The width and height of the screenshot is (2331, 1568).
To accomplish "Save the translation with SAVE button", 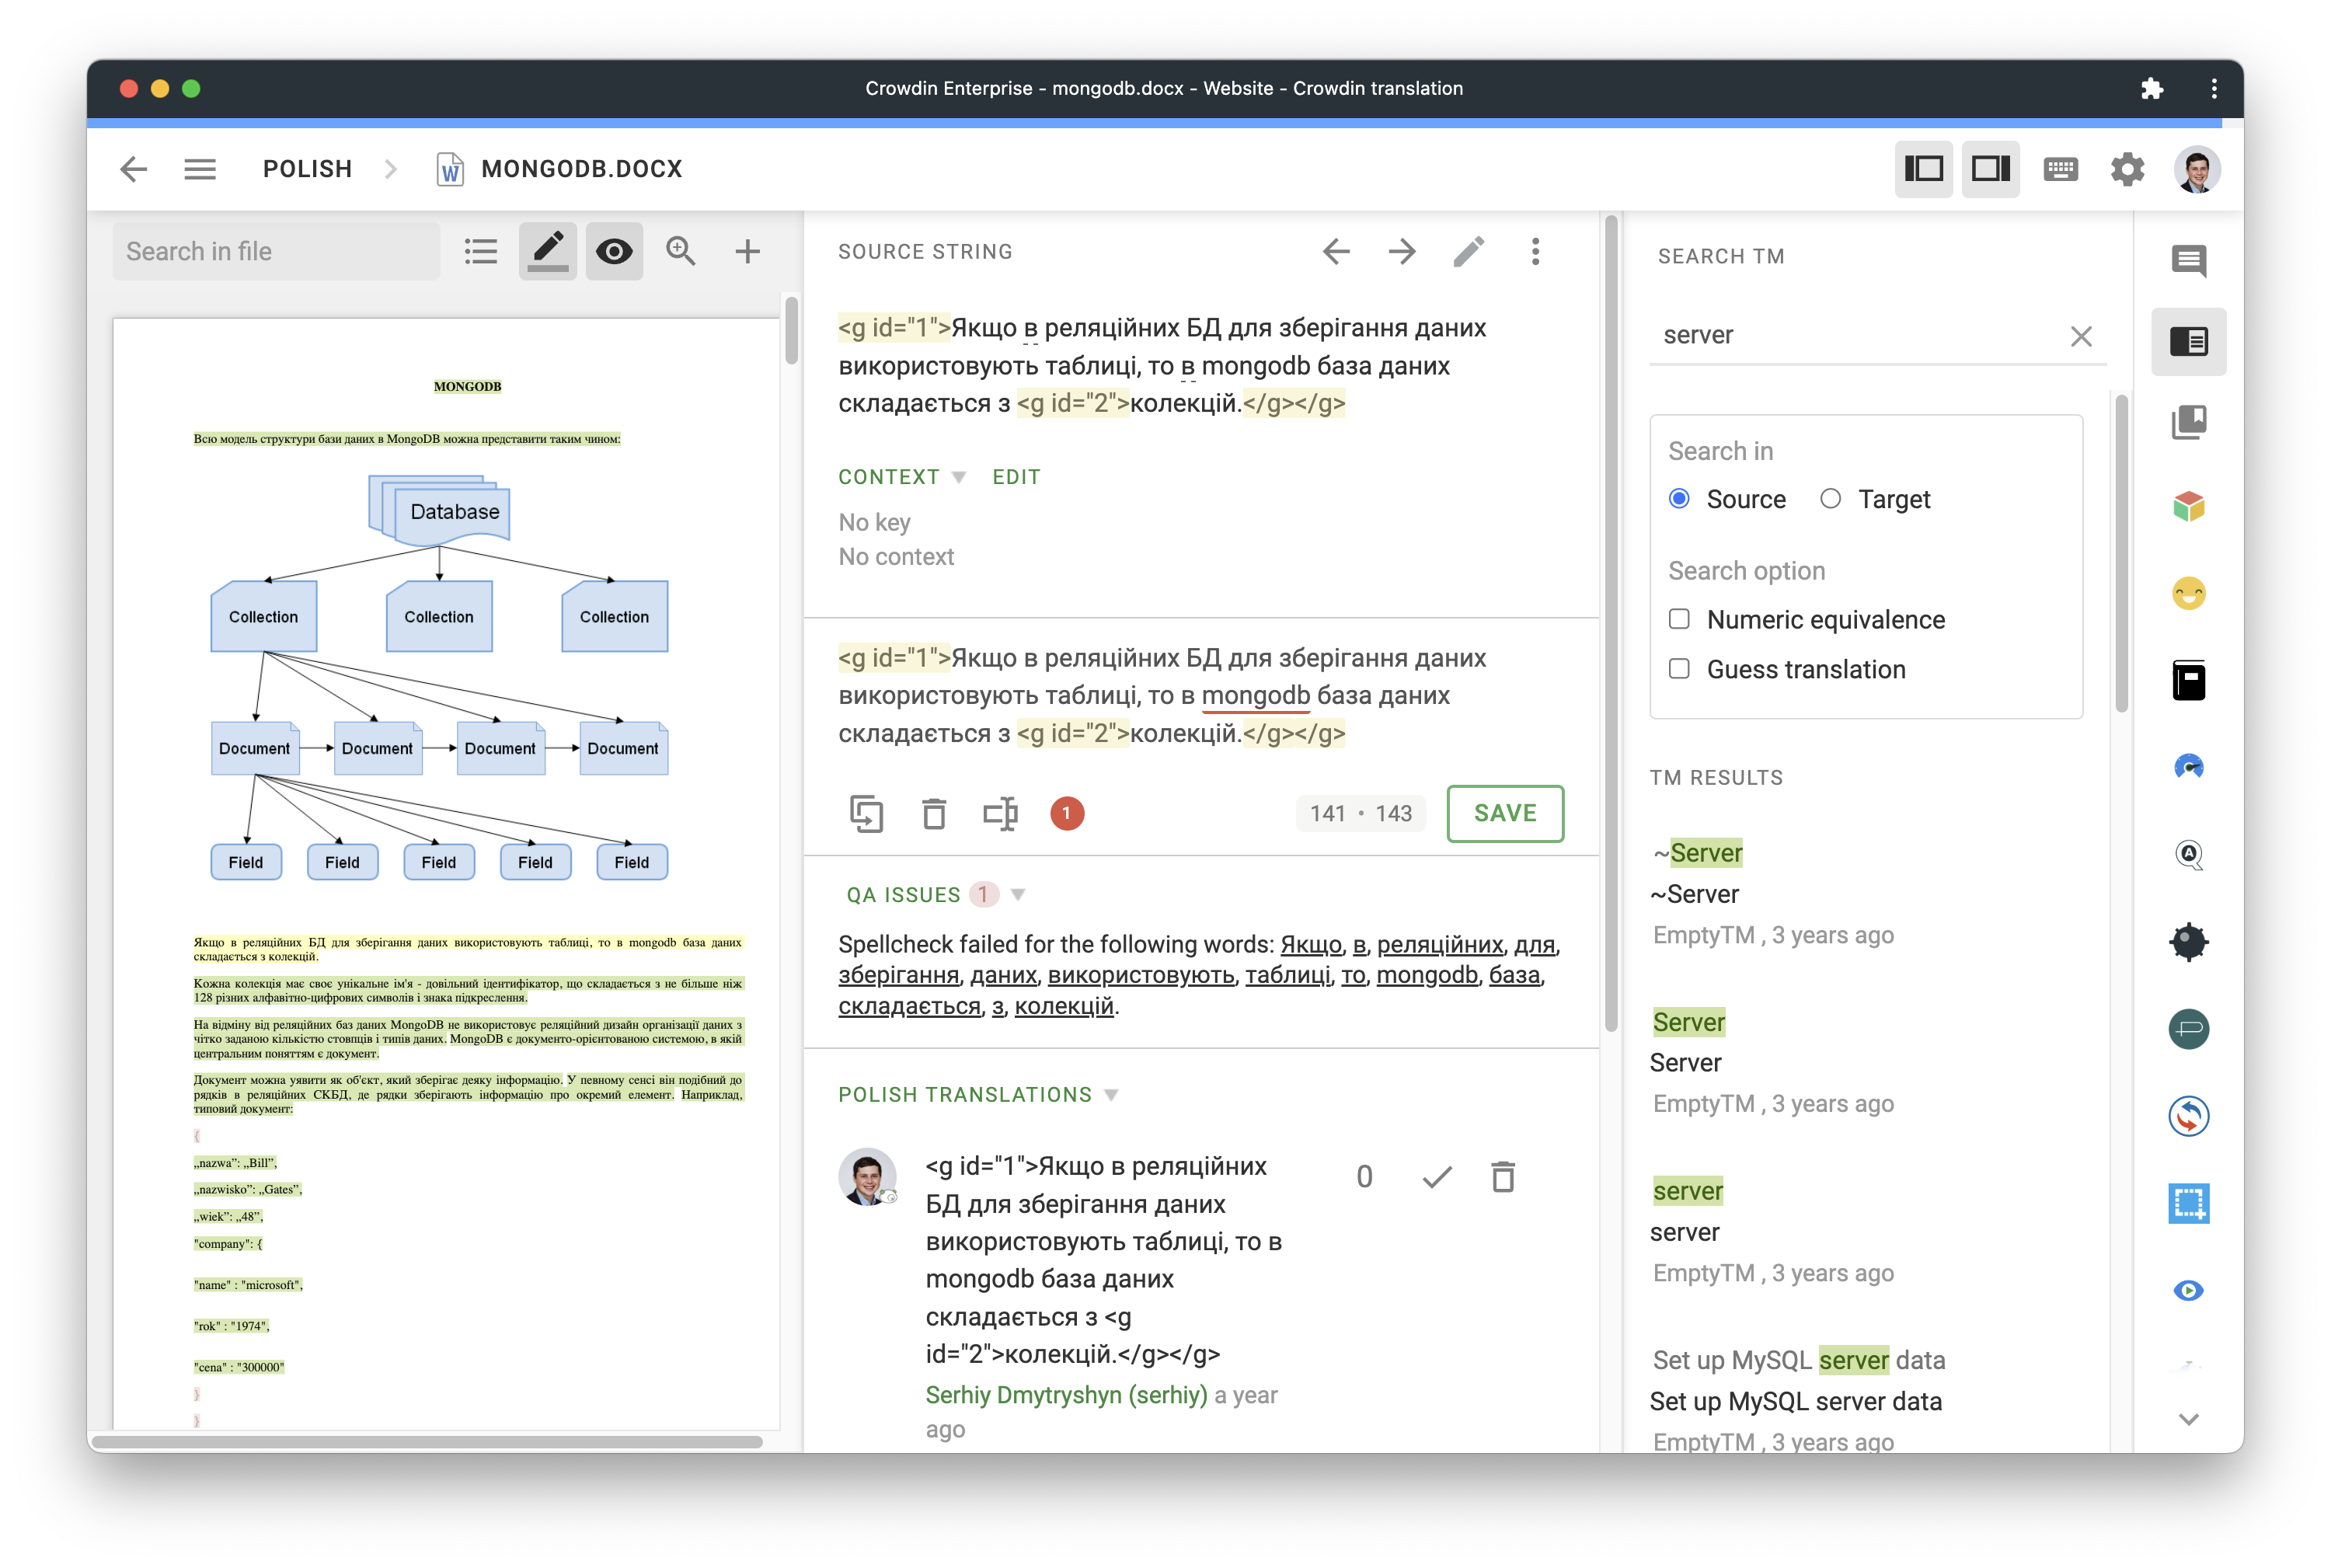I will (x=1504, y=813).
